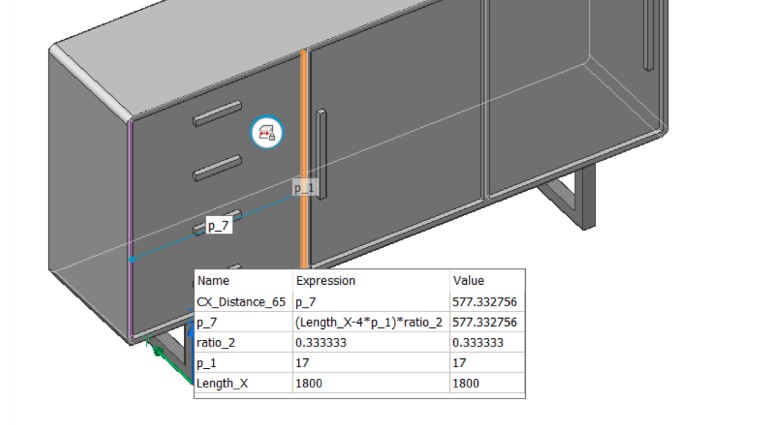The image size is (768, 425).
Task: Click the ratio_2 value cell 0.333333
Action: [x=487, y=342]
